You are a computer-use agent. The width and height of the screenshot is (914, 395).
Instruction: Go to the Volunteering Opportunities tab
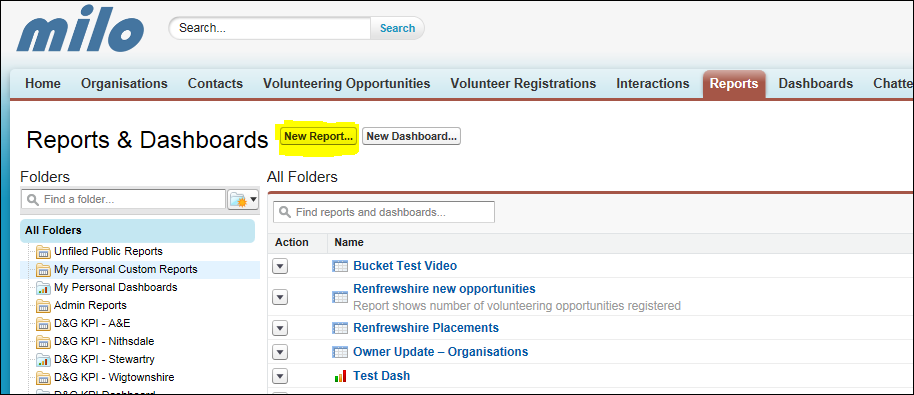(346, 84)
